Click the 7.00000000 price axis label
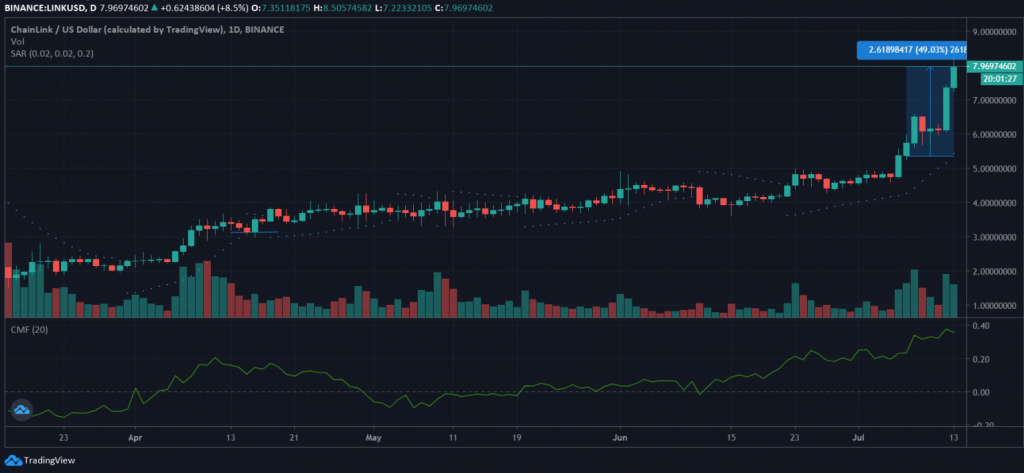The image size is (1024, 473). tap(994, 100)
